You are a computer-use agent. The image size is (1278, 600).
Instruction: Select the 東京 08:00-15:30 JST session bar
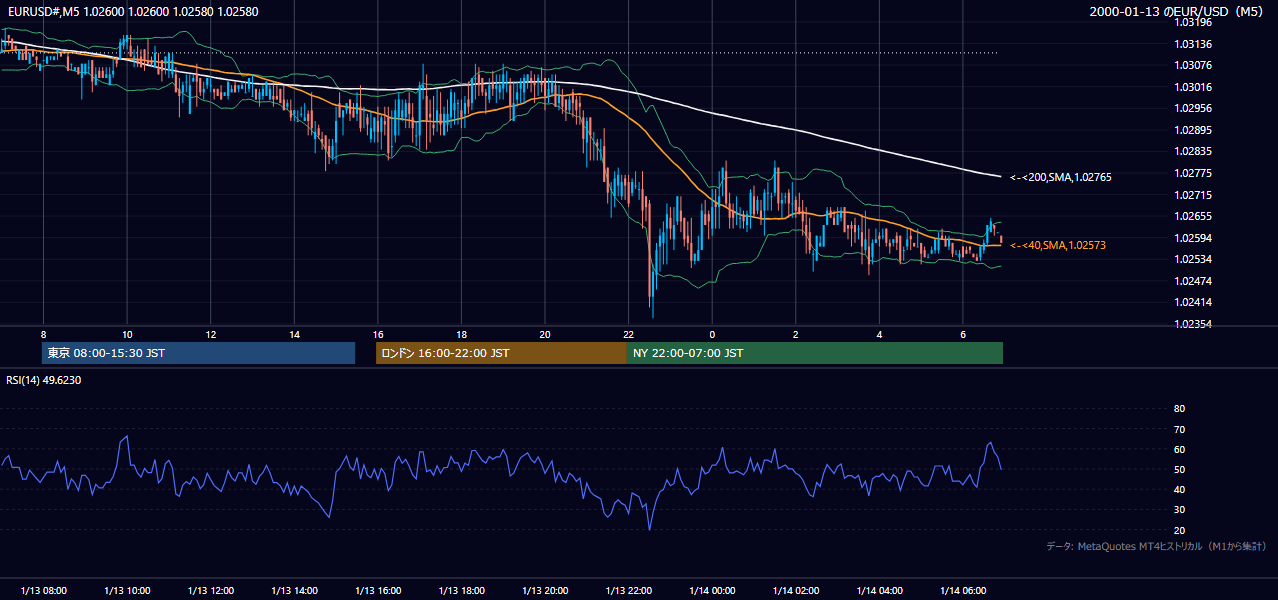[x=199, y=353]
